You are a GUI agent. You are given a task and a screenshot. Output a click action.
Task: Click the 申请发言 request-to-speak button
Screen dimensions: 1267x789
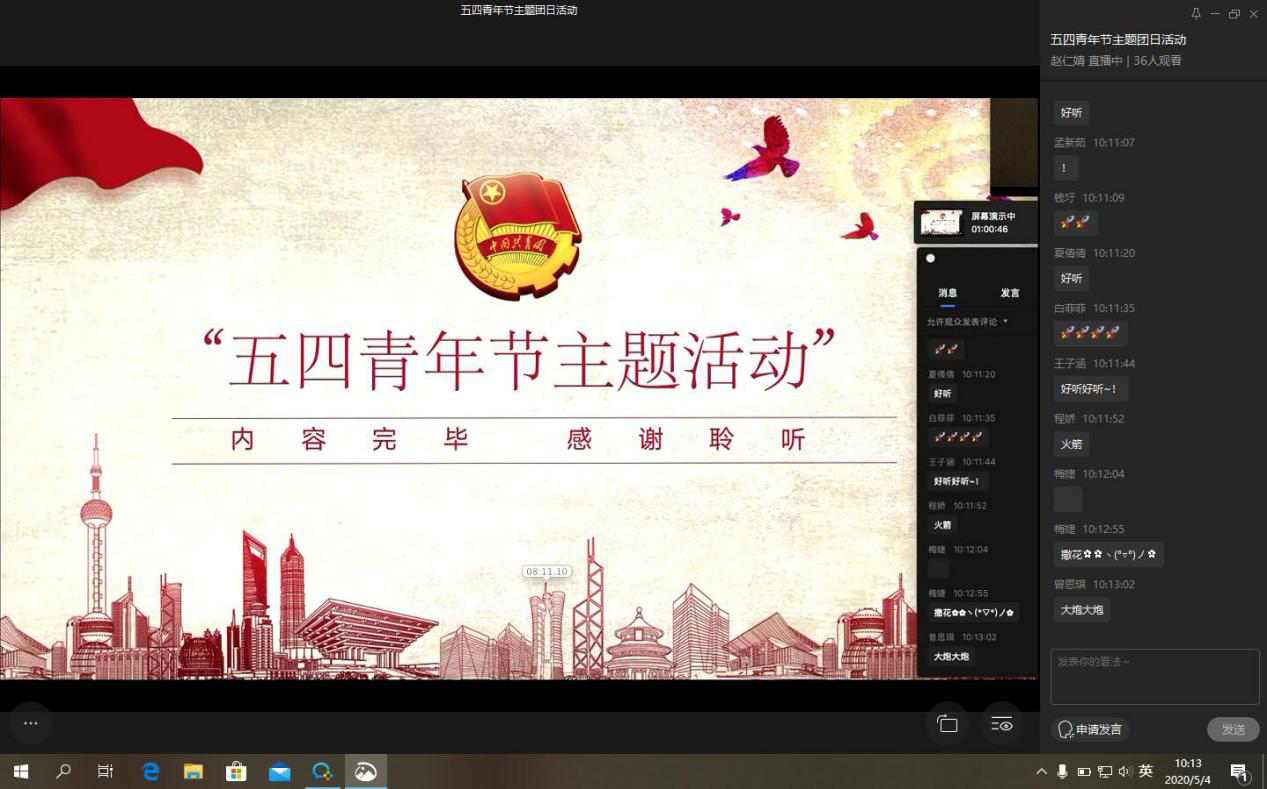pos(1090,729)
